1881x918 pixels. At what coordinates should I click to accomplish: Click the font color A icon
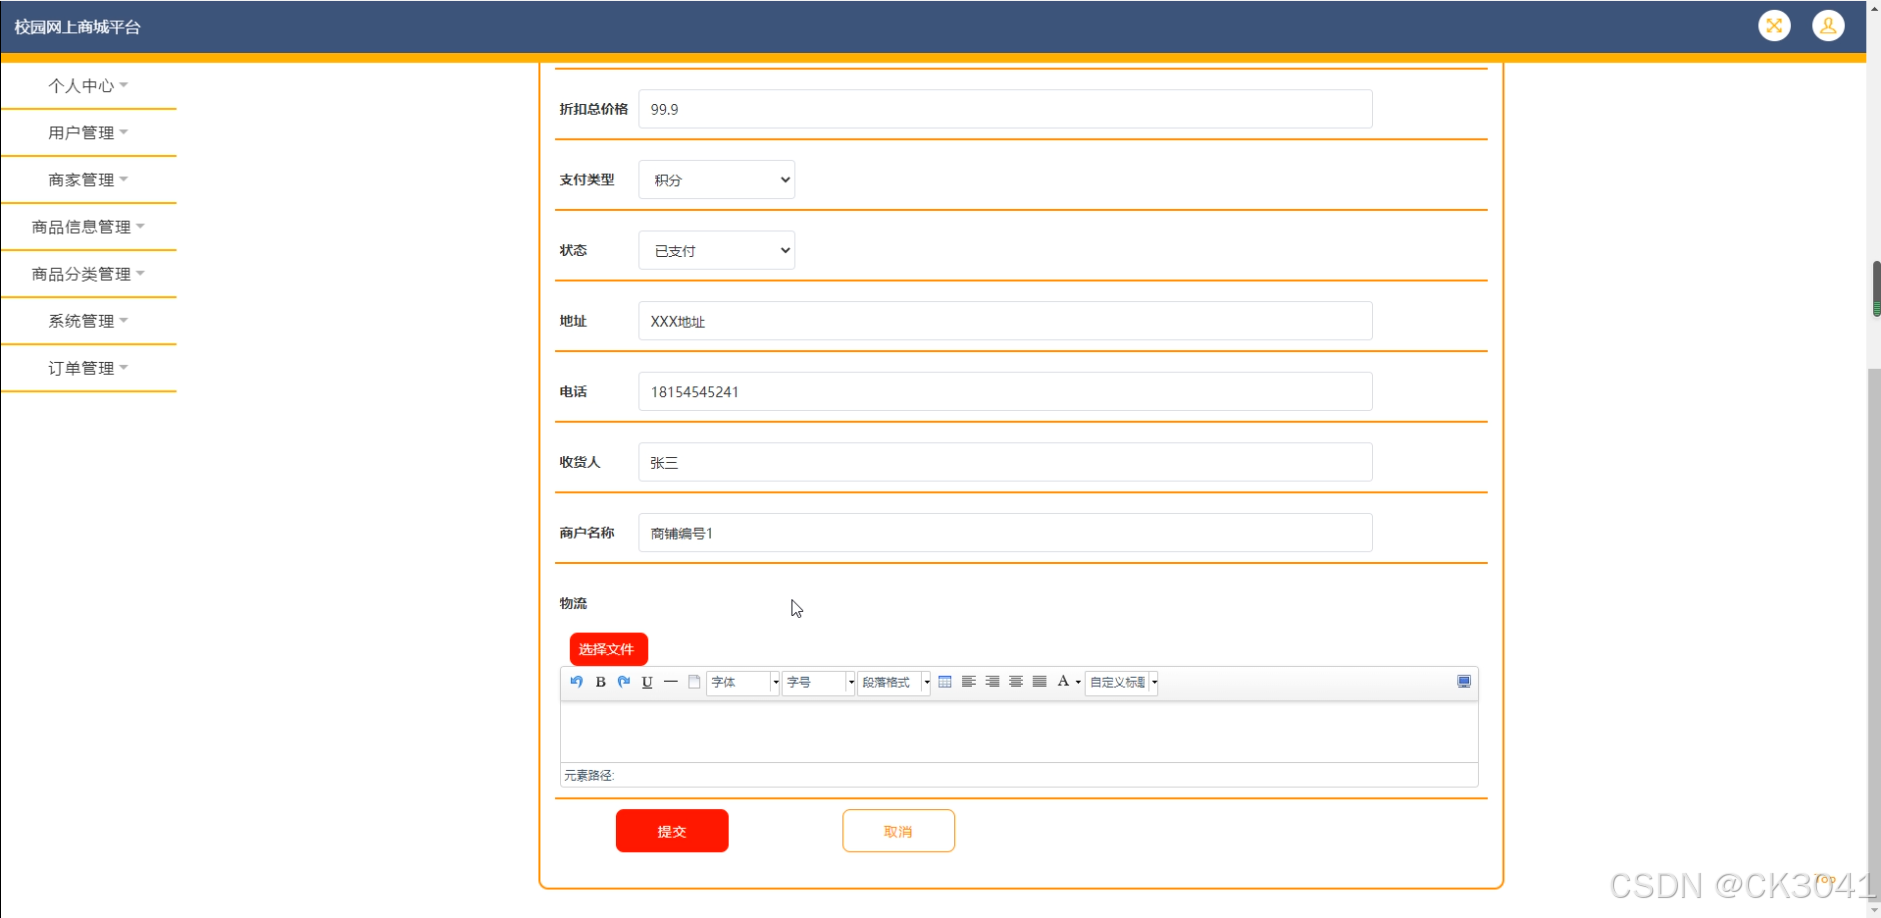[x=1063, y=682]
